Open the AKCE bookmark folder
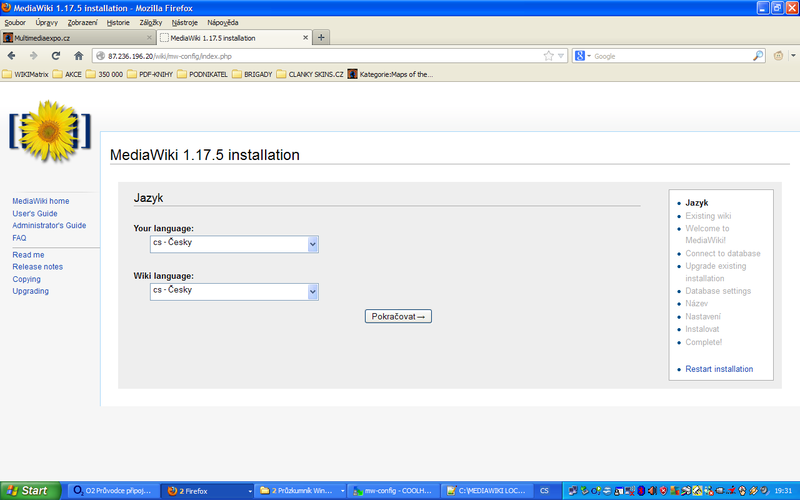Viewport: 800px width, 500px height. point(67,74)
